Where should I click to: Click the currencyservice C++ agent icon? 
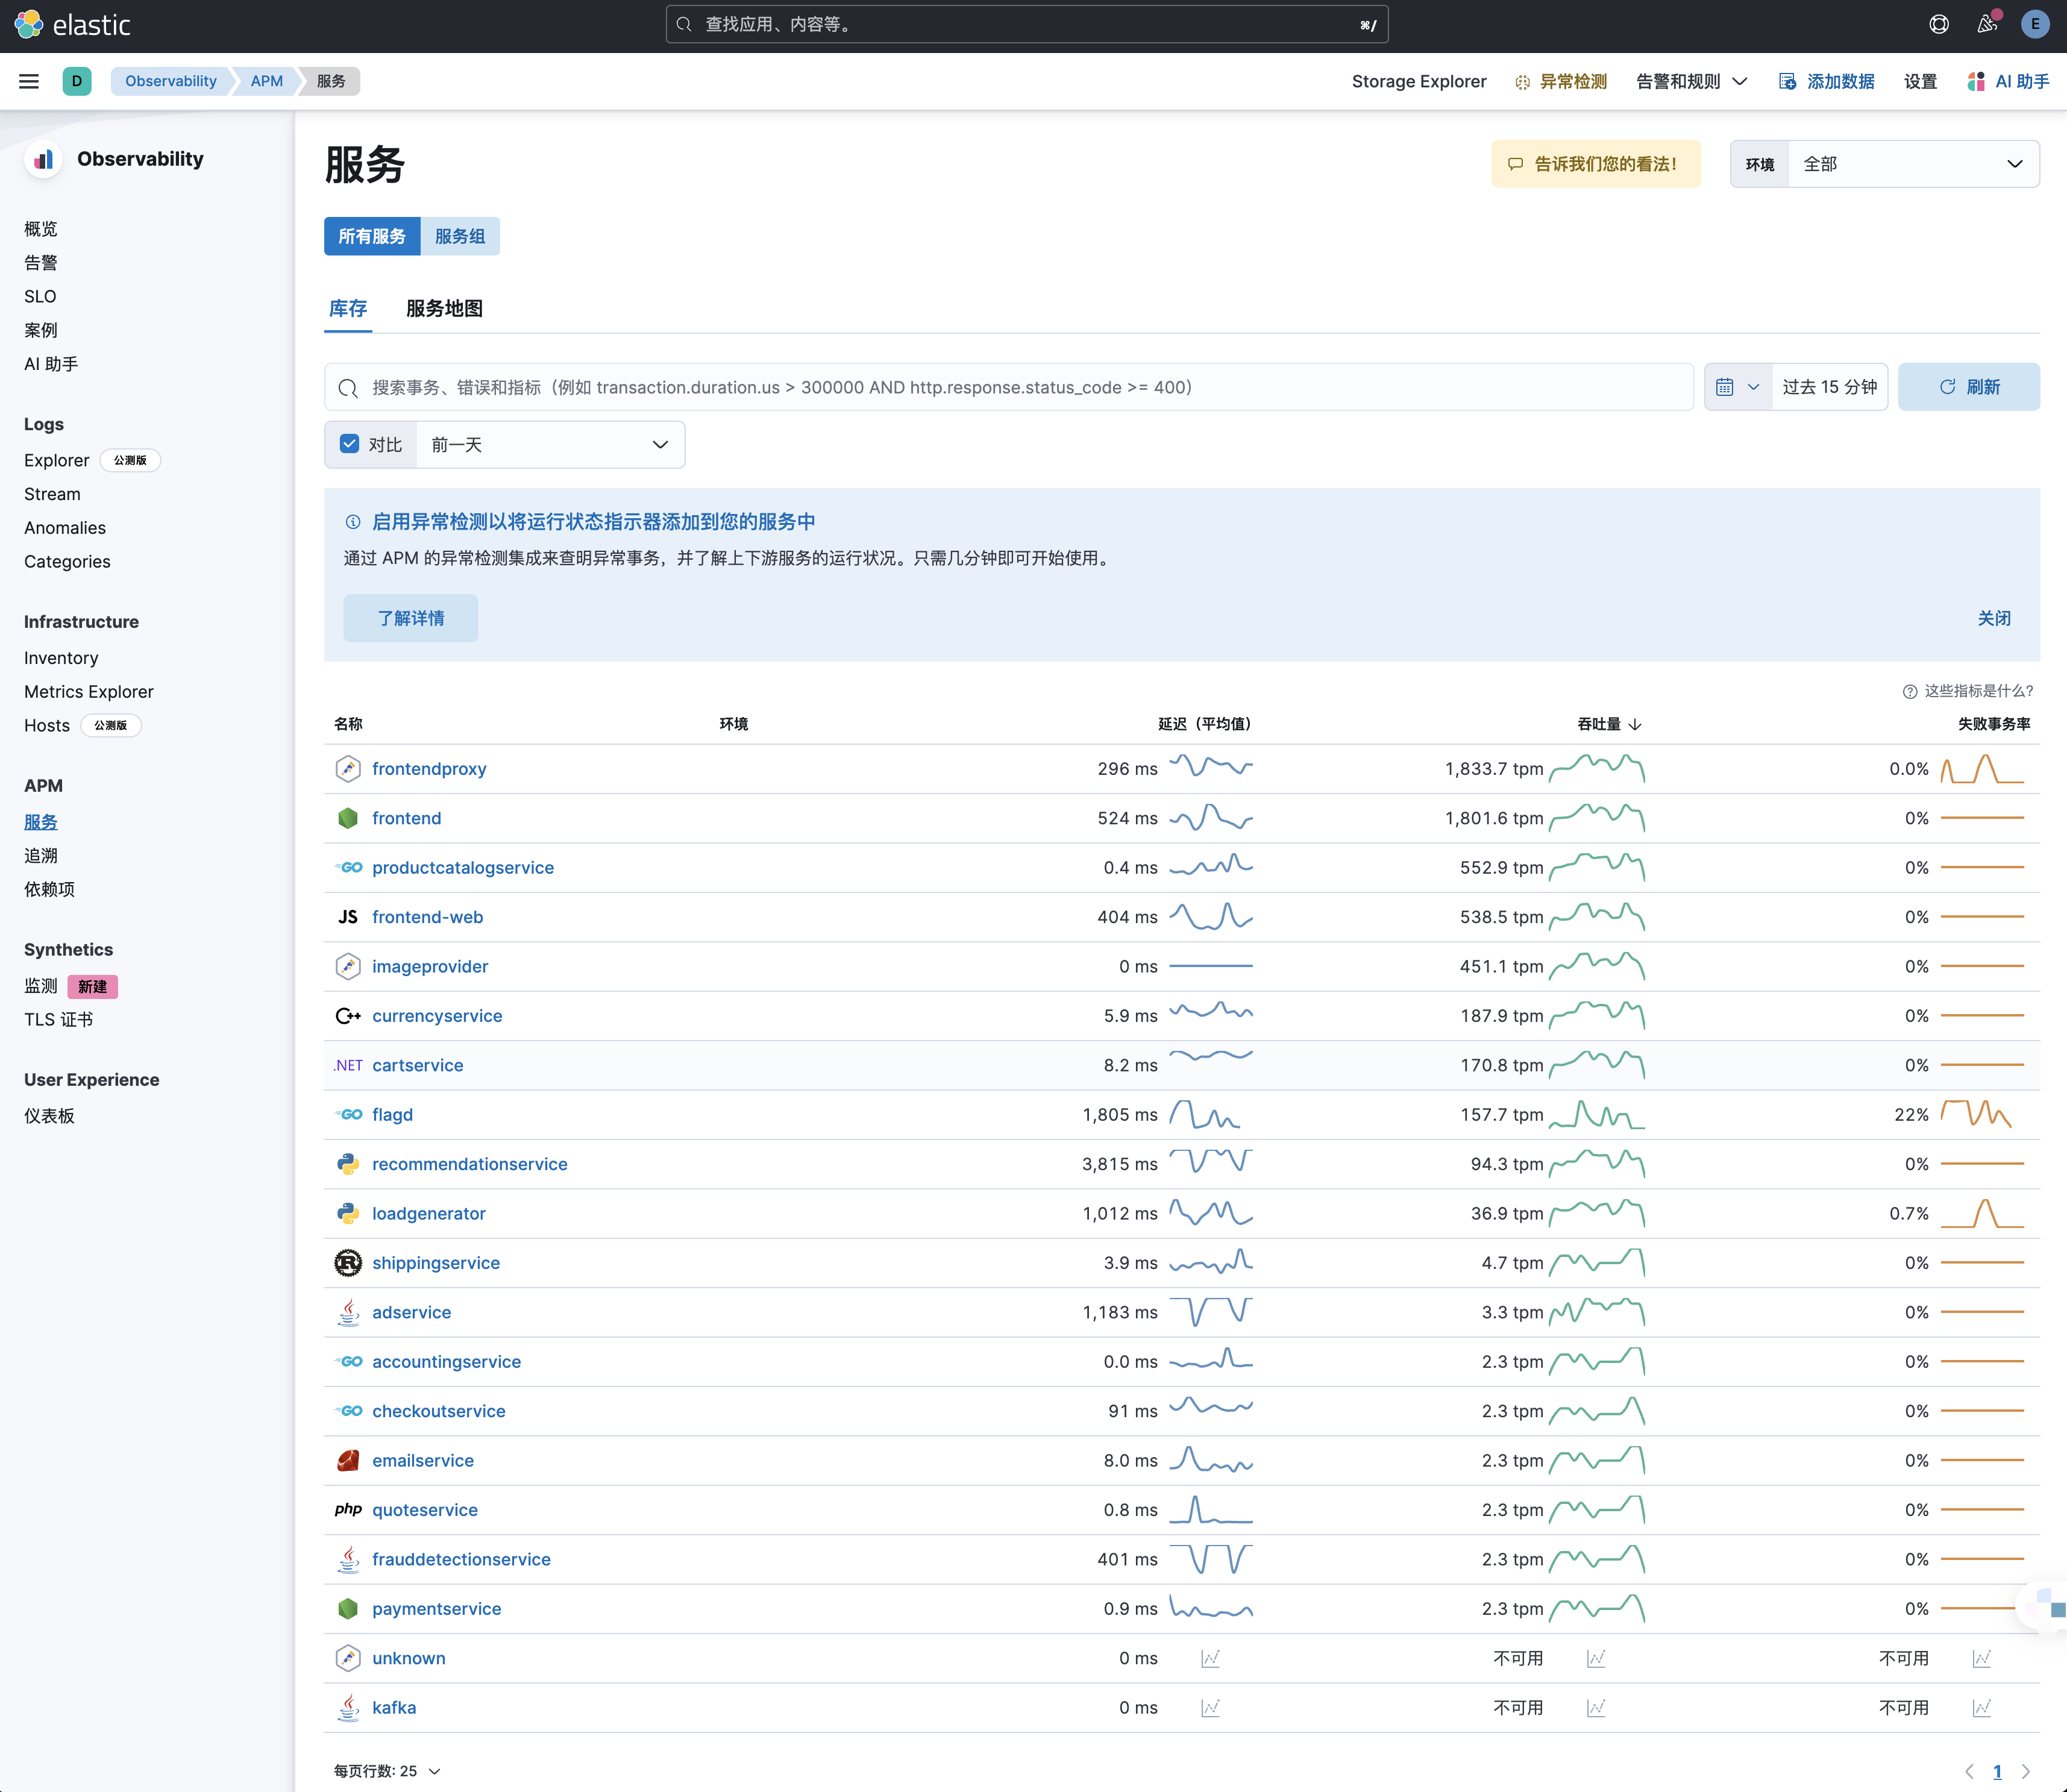(x=348, y=1016)
